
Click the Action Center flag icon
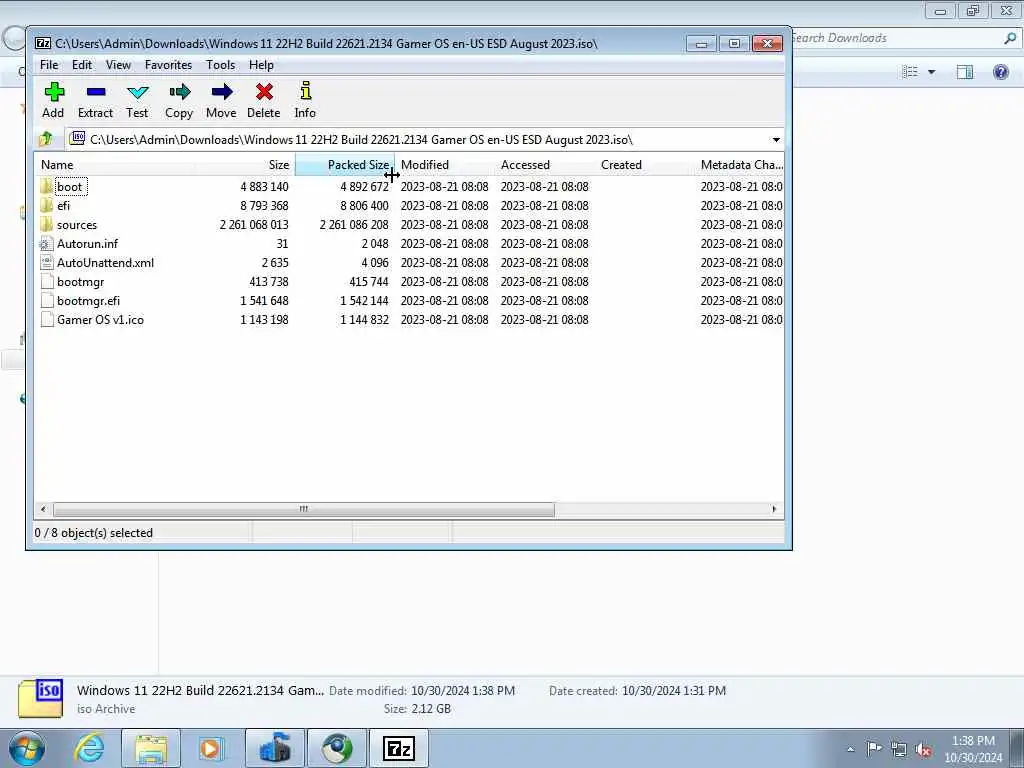[874, 749]
